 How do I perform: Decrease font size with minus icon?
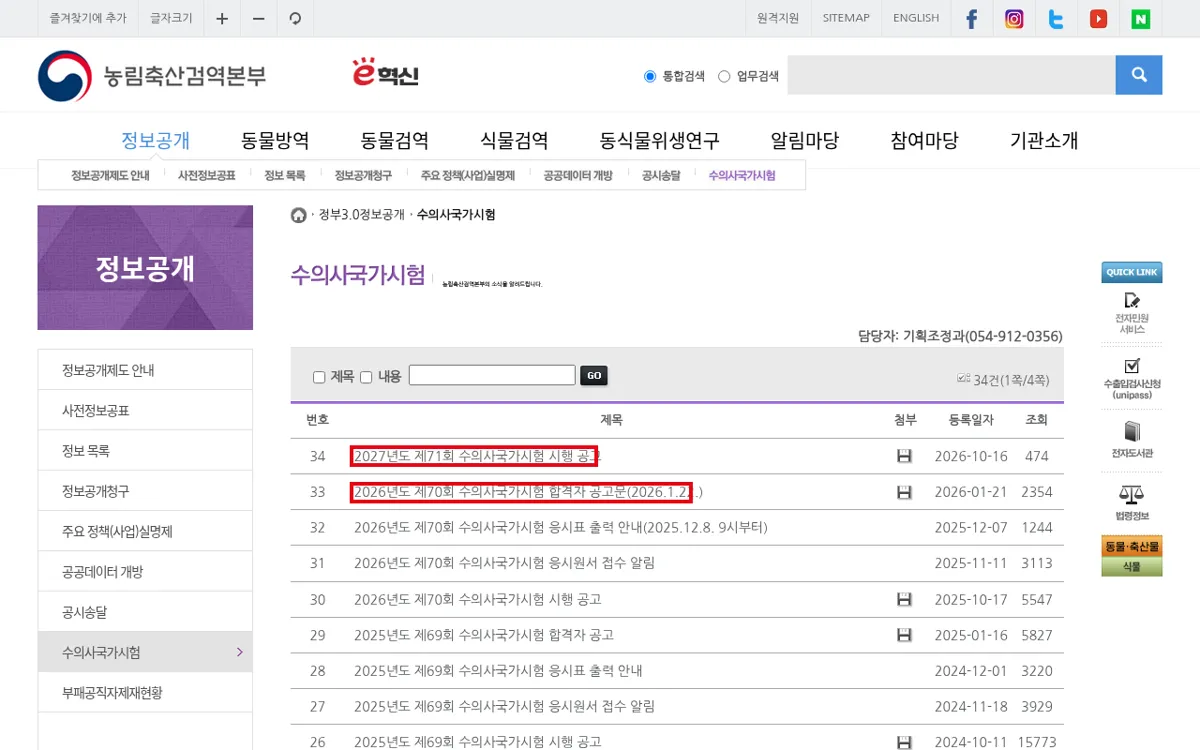coord(258,18)
